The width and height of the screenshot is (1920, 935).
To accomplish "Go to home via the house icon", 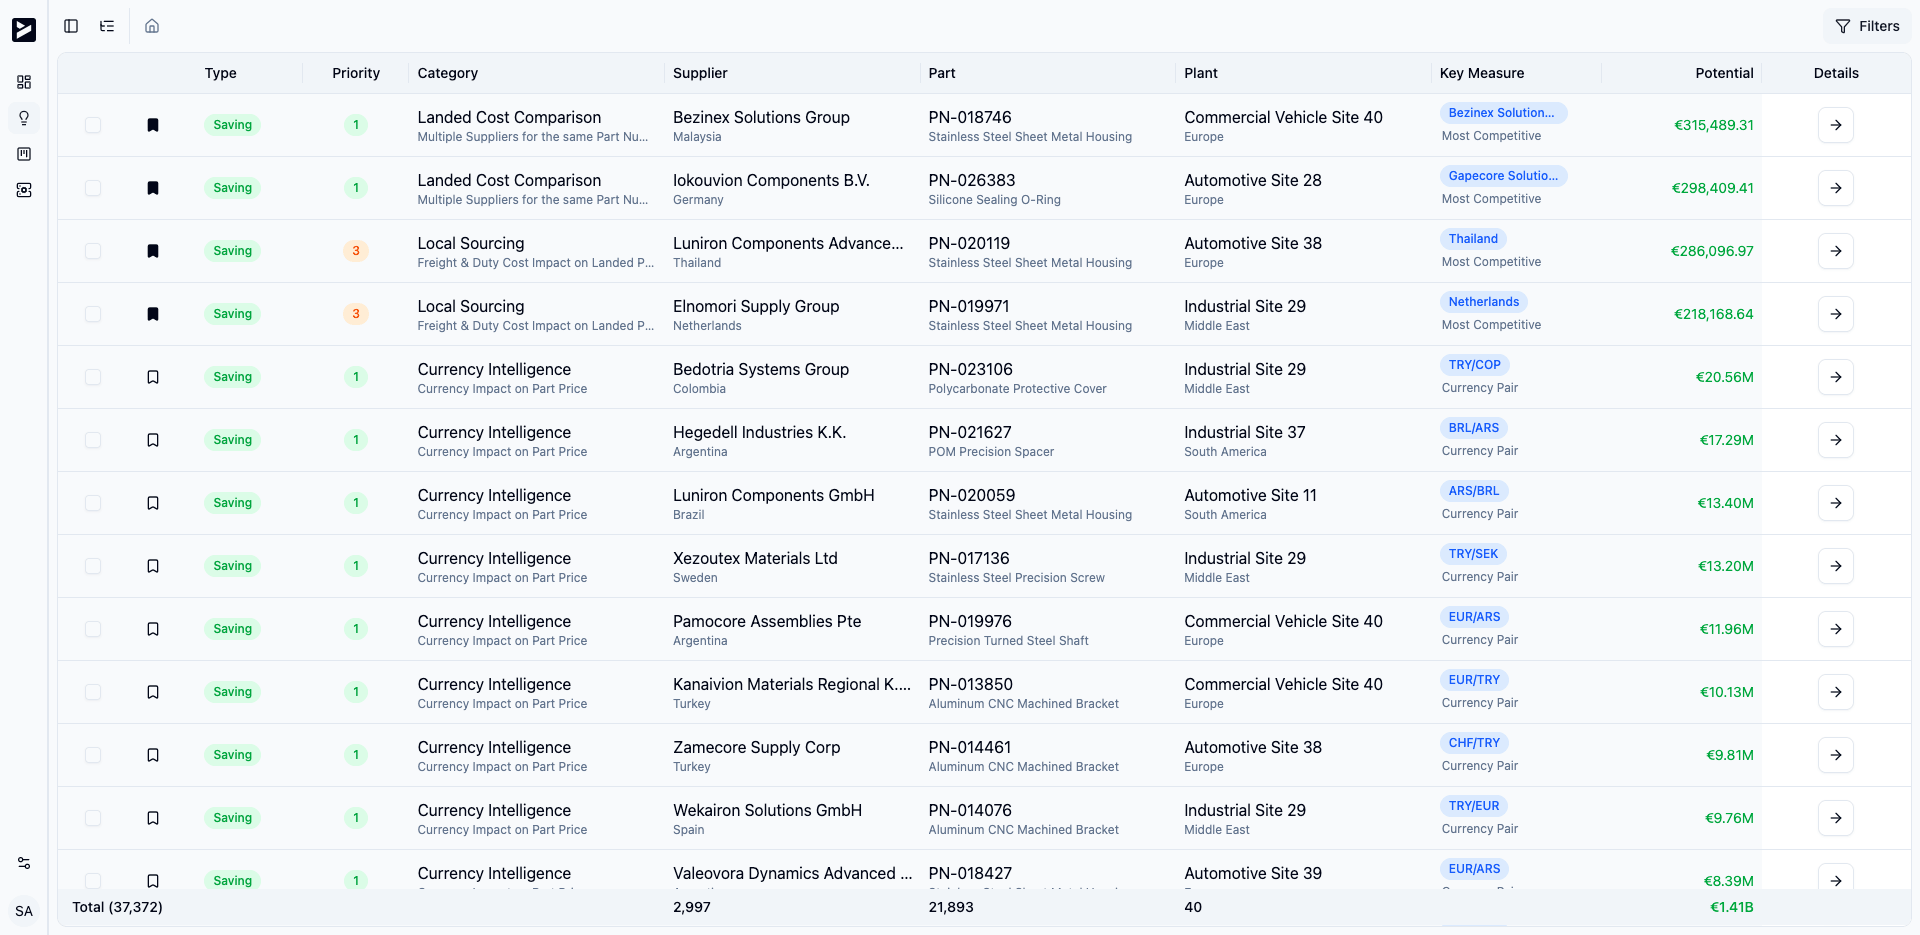I will coord(152,26).
